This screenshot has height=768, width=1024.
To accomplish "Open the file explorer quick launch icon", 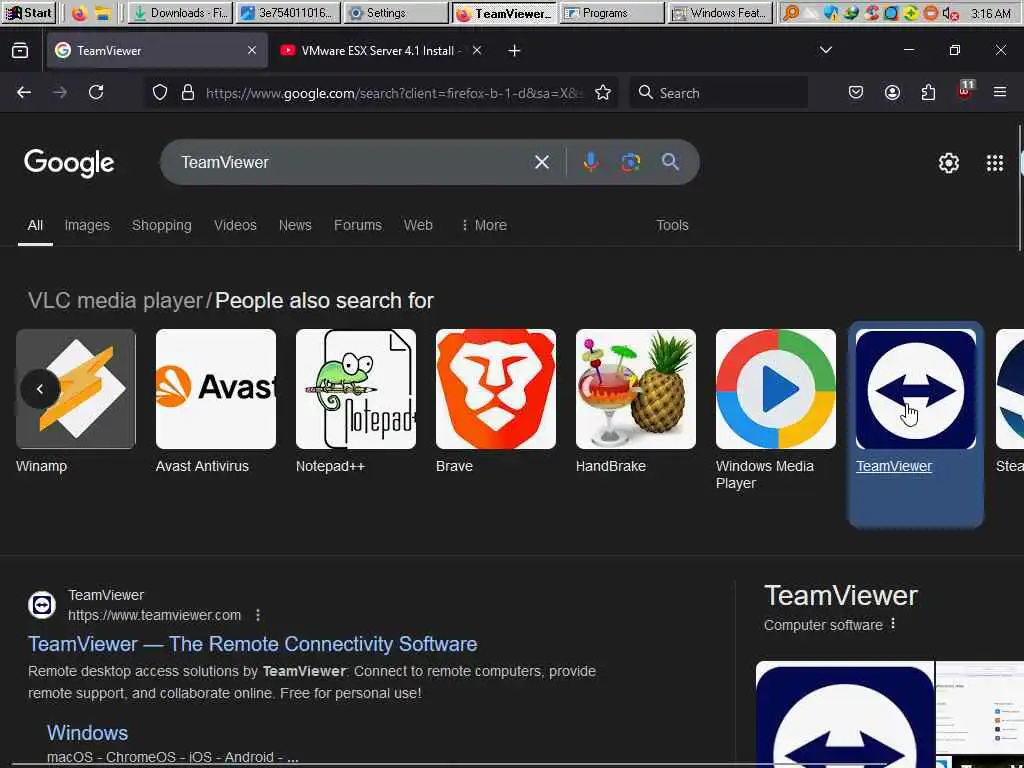I will 102,13.
